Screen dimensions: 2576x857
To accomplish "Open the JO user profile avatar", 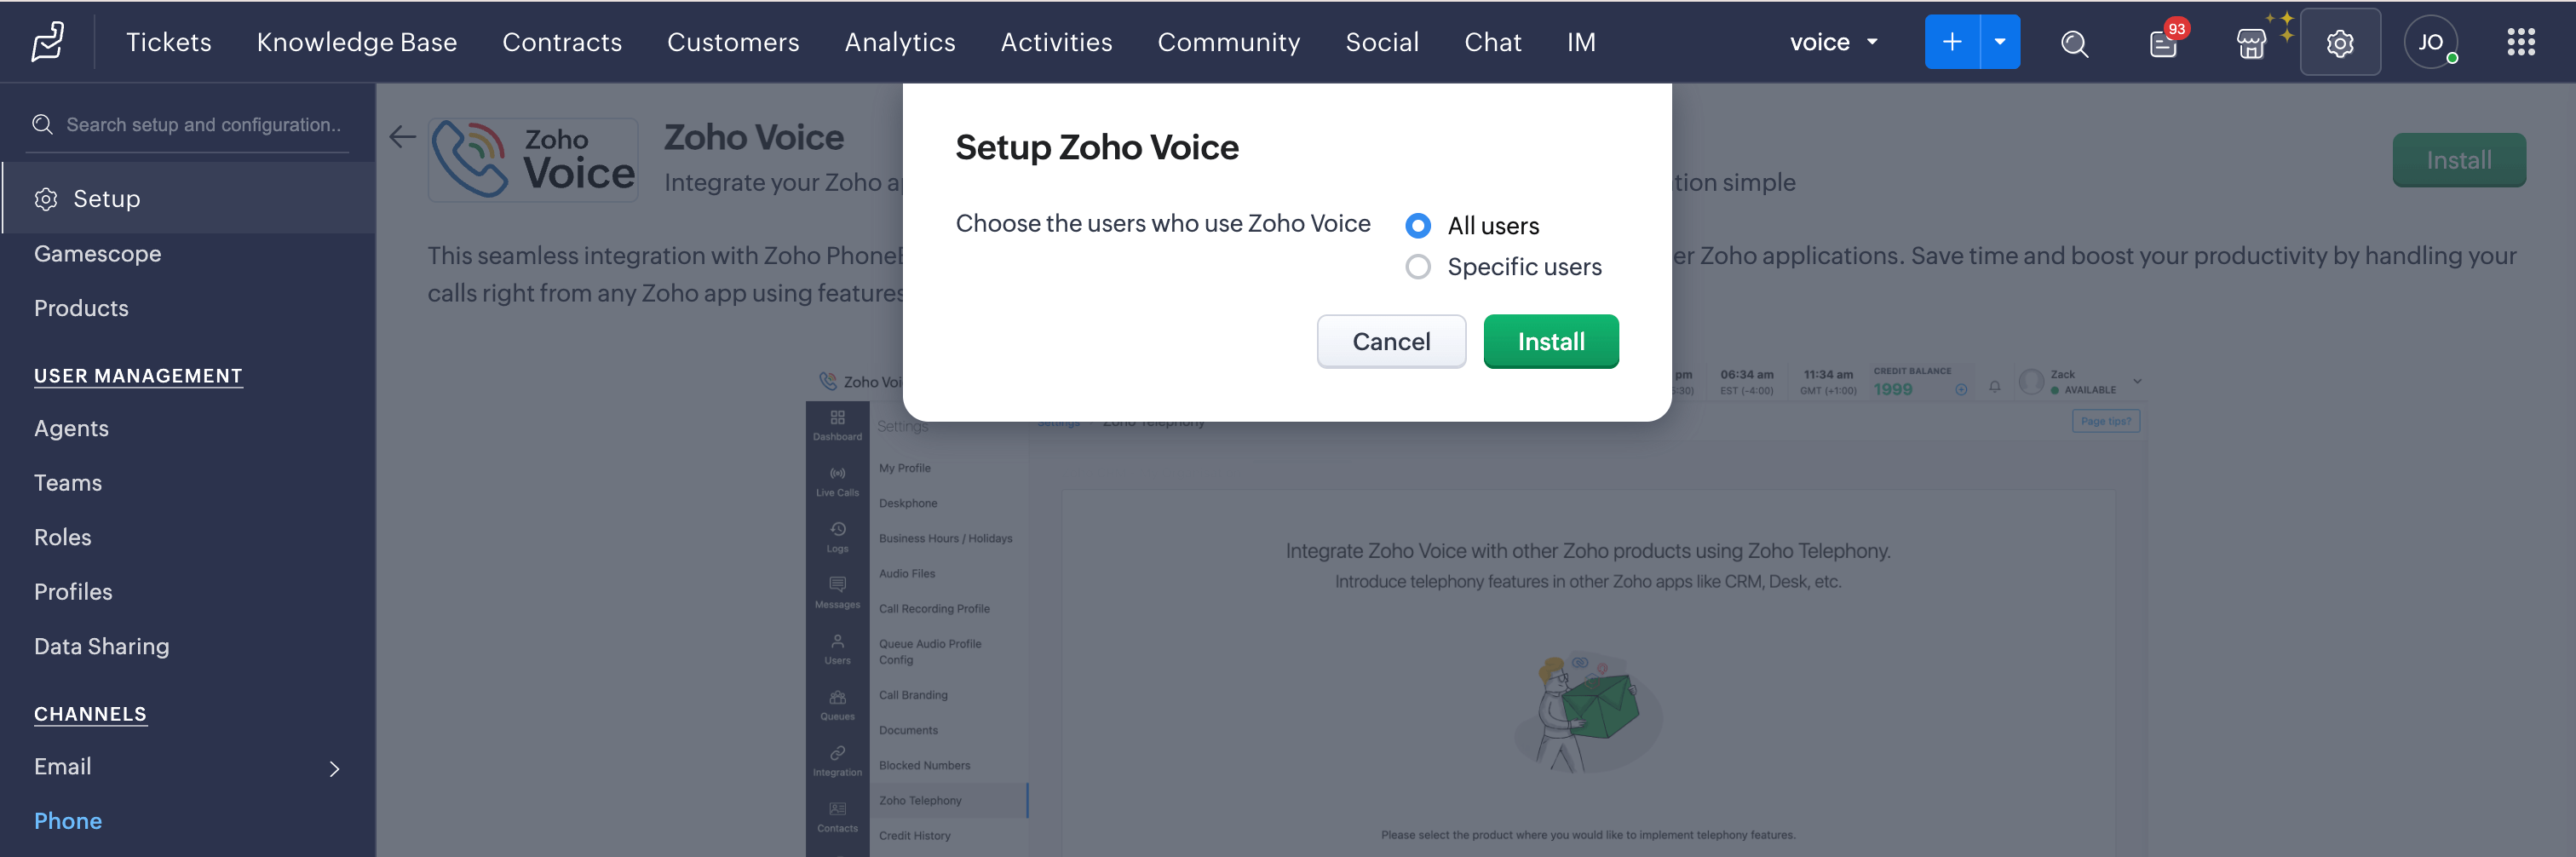I will coord(2430,43).
